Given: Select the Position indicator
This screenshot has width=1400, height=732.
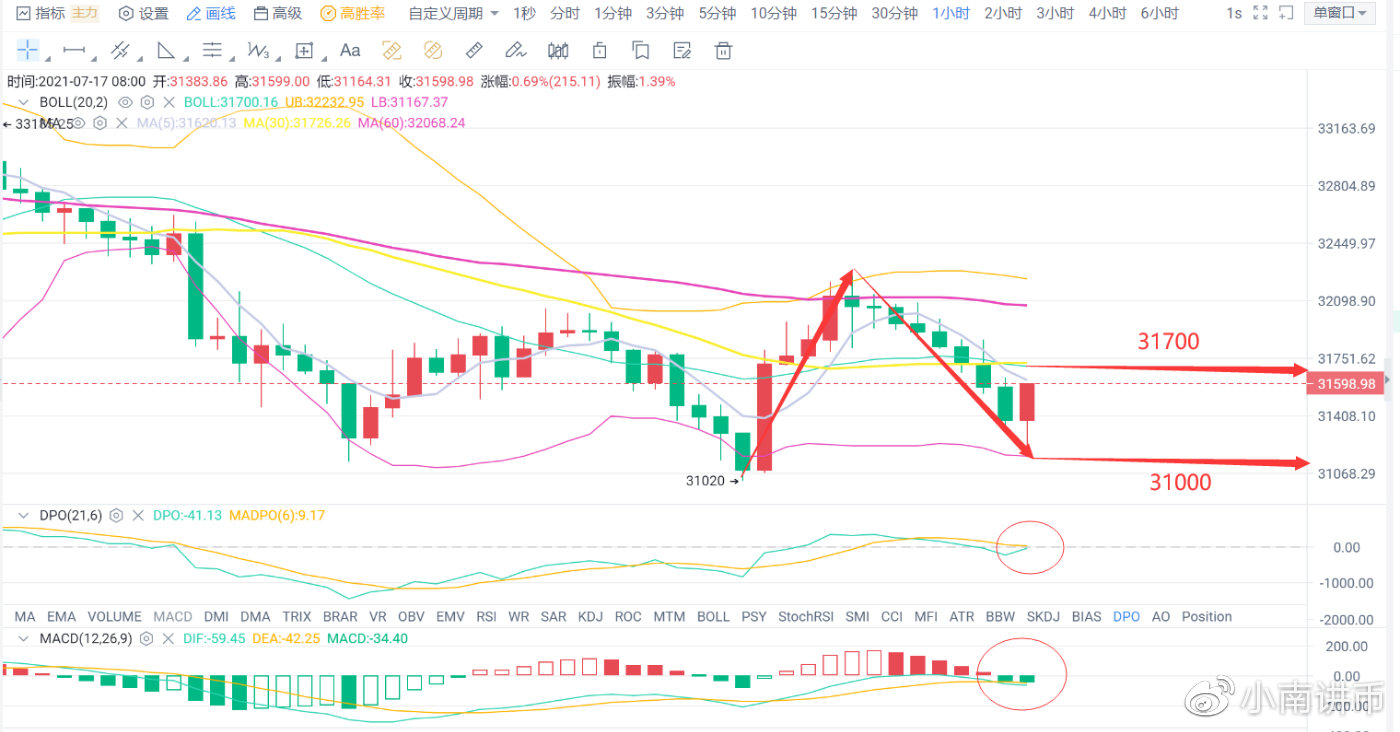Looking at the screenshot, I should (x=1207, y=616).
